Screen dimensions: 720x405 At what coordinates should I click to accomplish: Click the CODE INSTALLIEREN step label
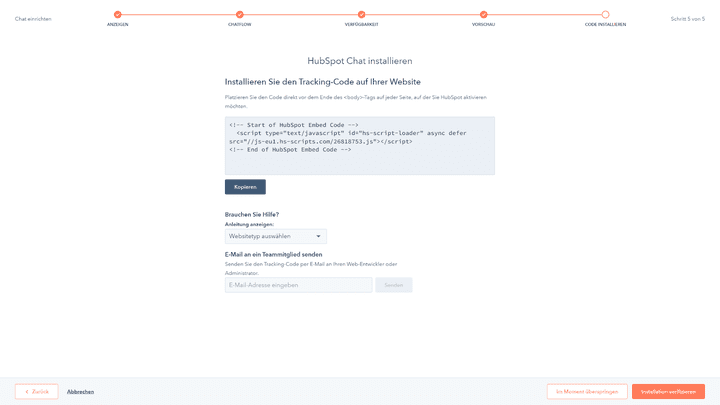[605, 24]
